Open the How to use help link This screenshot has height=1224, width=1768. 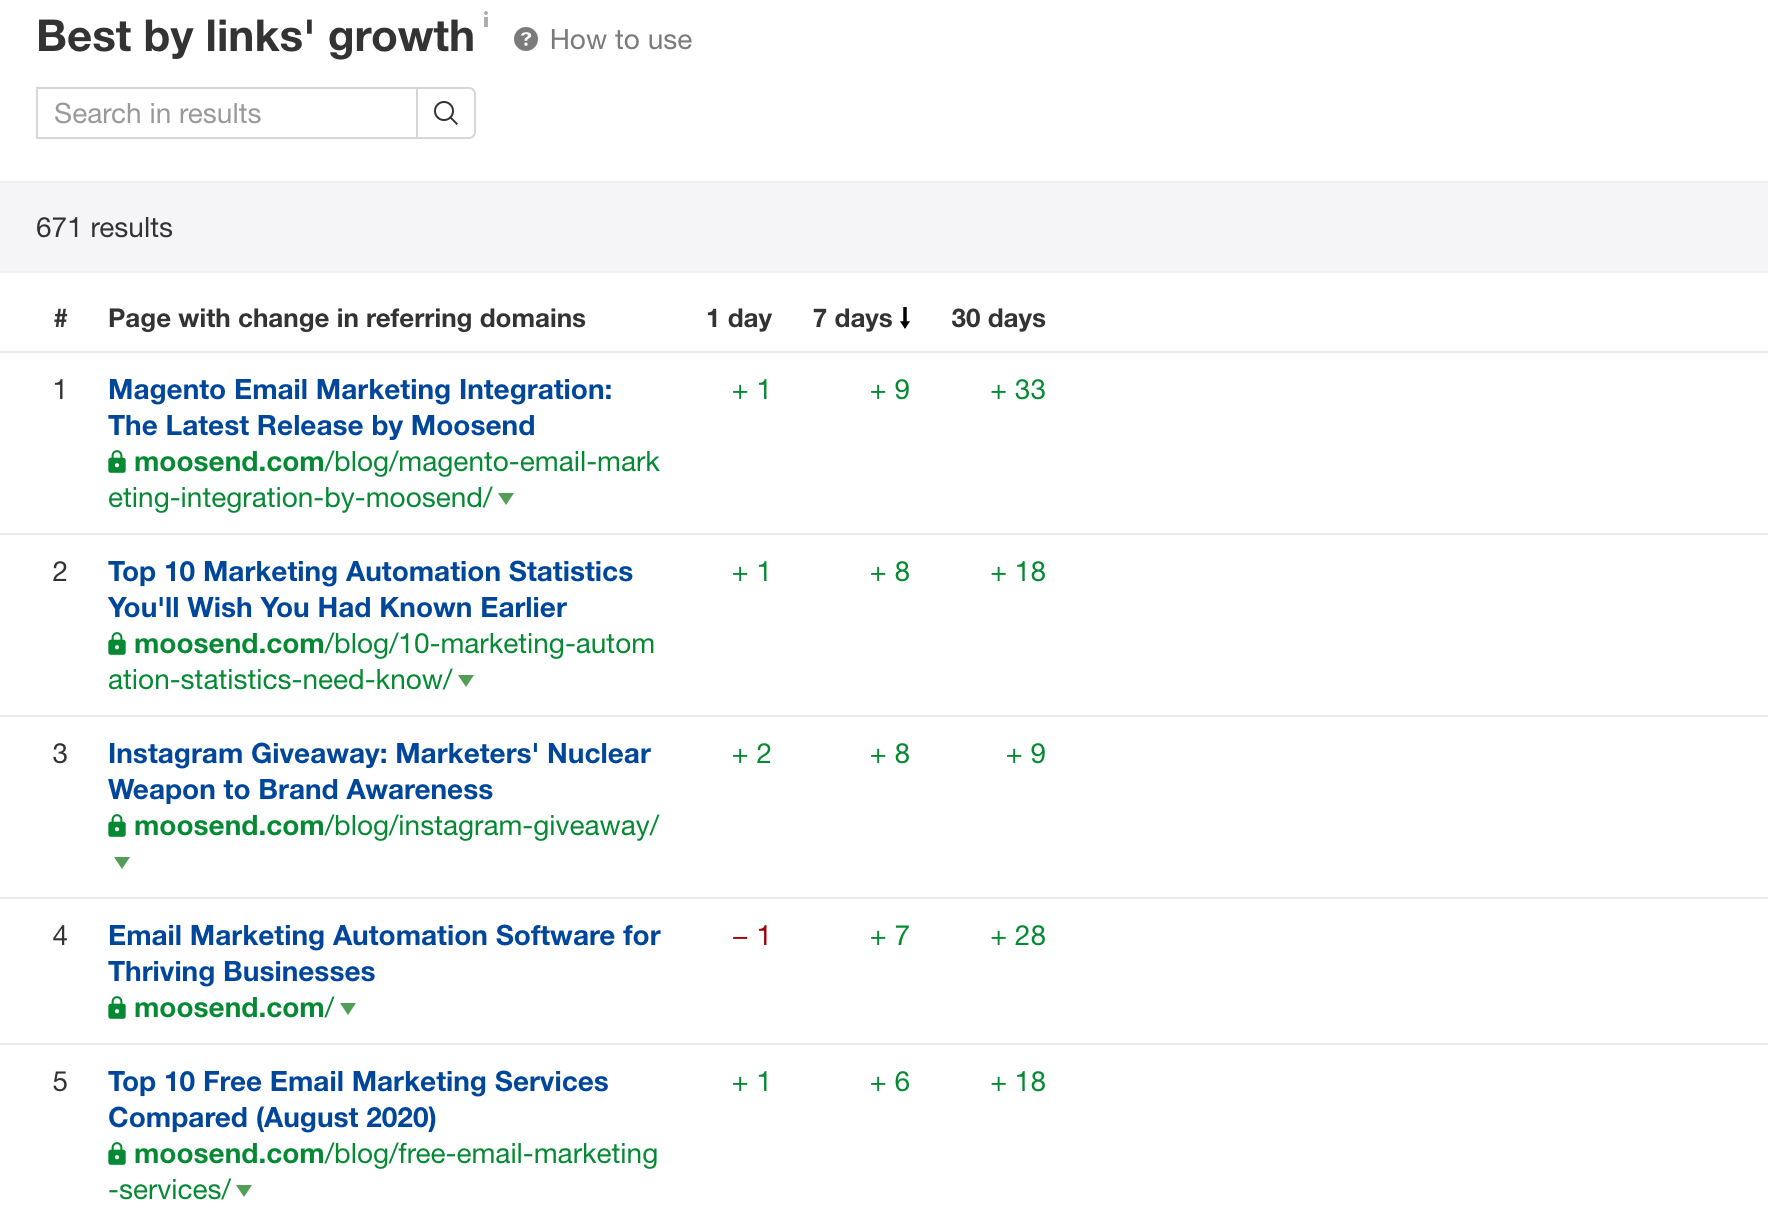coord(621,39)
